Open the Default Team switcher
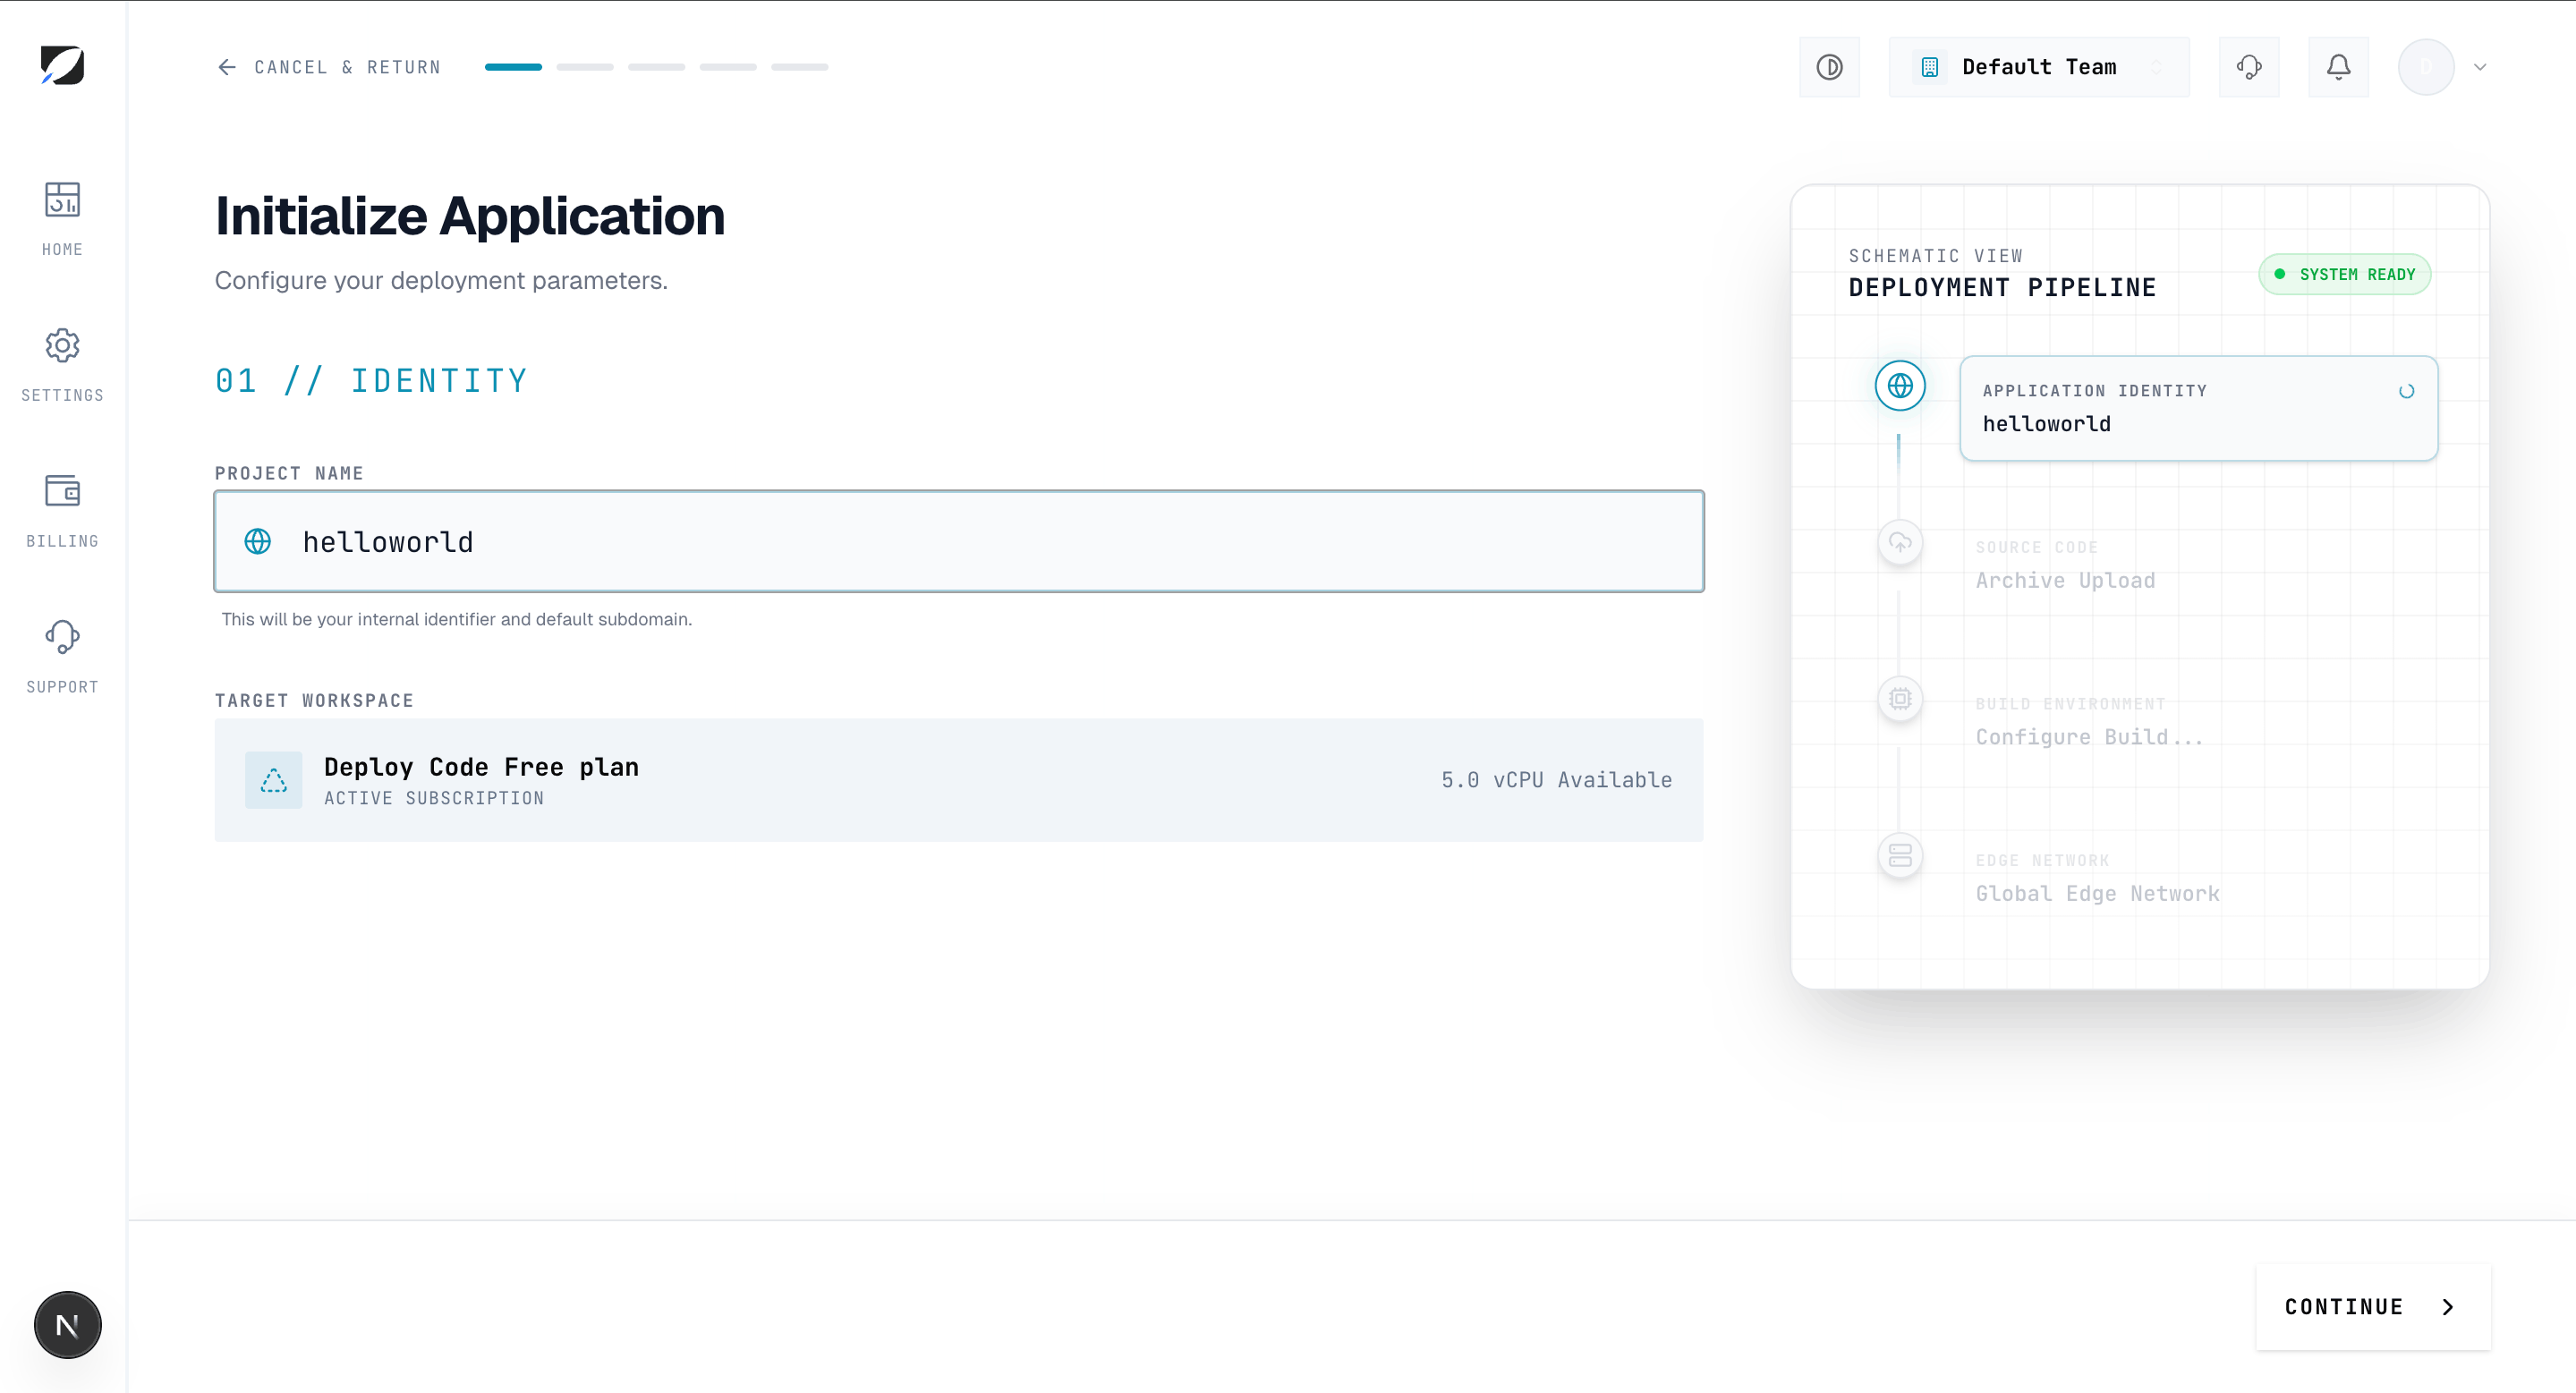 point(2038,66)
